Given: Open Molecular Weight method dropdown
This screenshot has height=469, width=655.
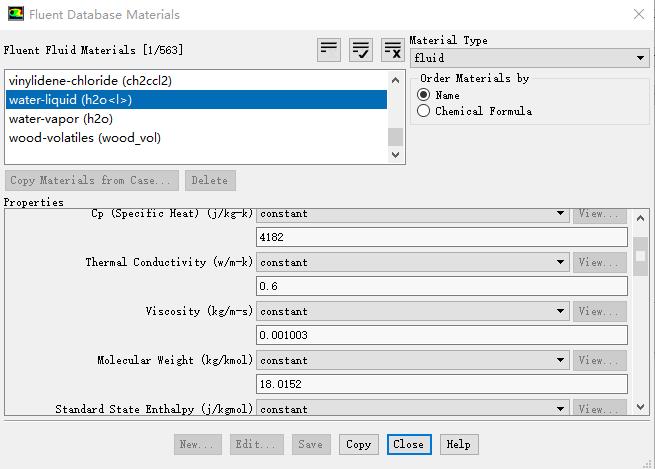Looking at the screenshot, I should pos(413,360).
